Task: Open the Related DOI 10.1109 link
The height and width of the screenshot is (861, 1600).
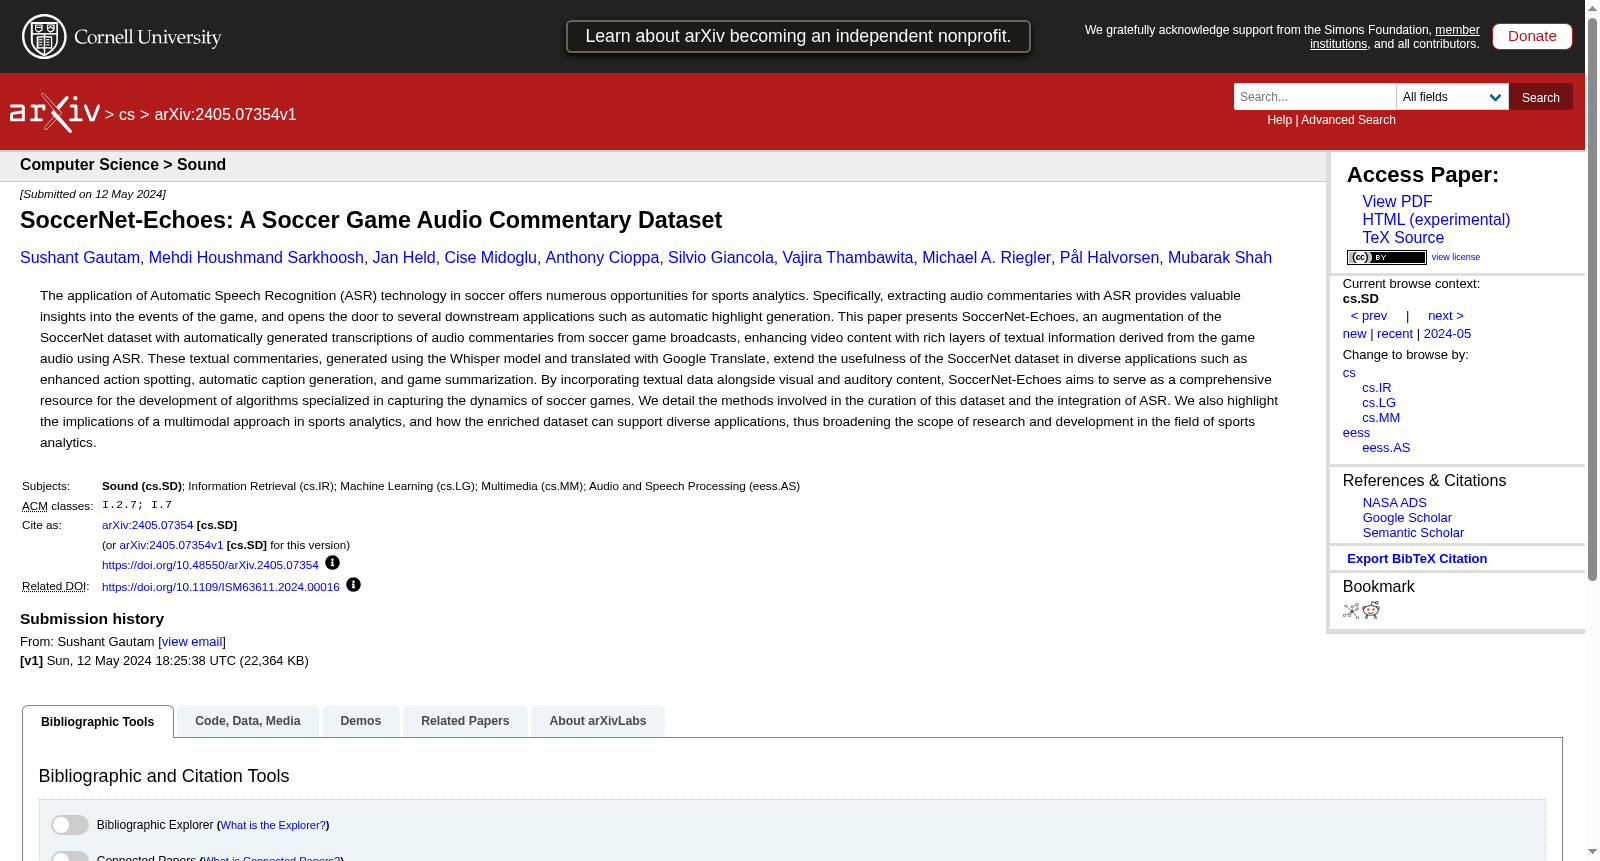Action: click(221, 587)
